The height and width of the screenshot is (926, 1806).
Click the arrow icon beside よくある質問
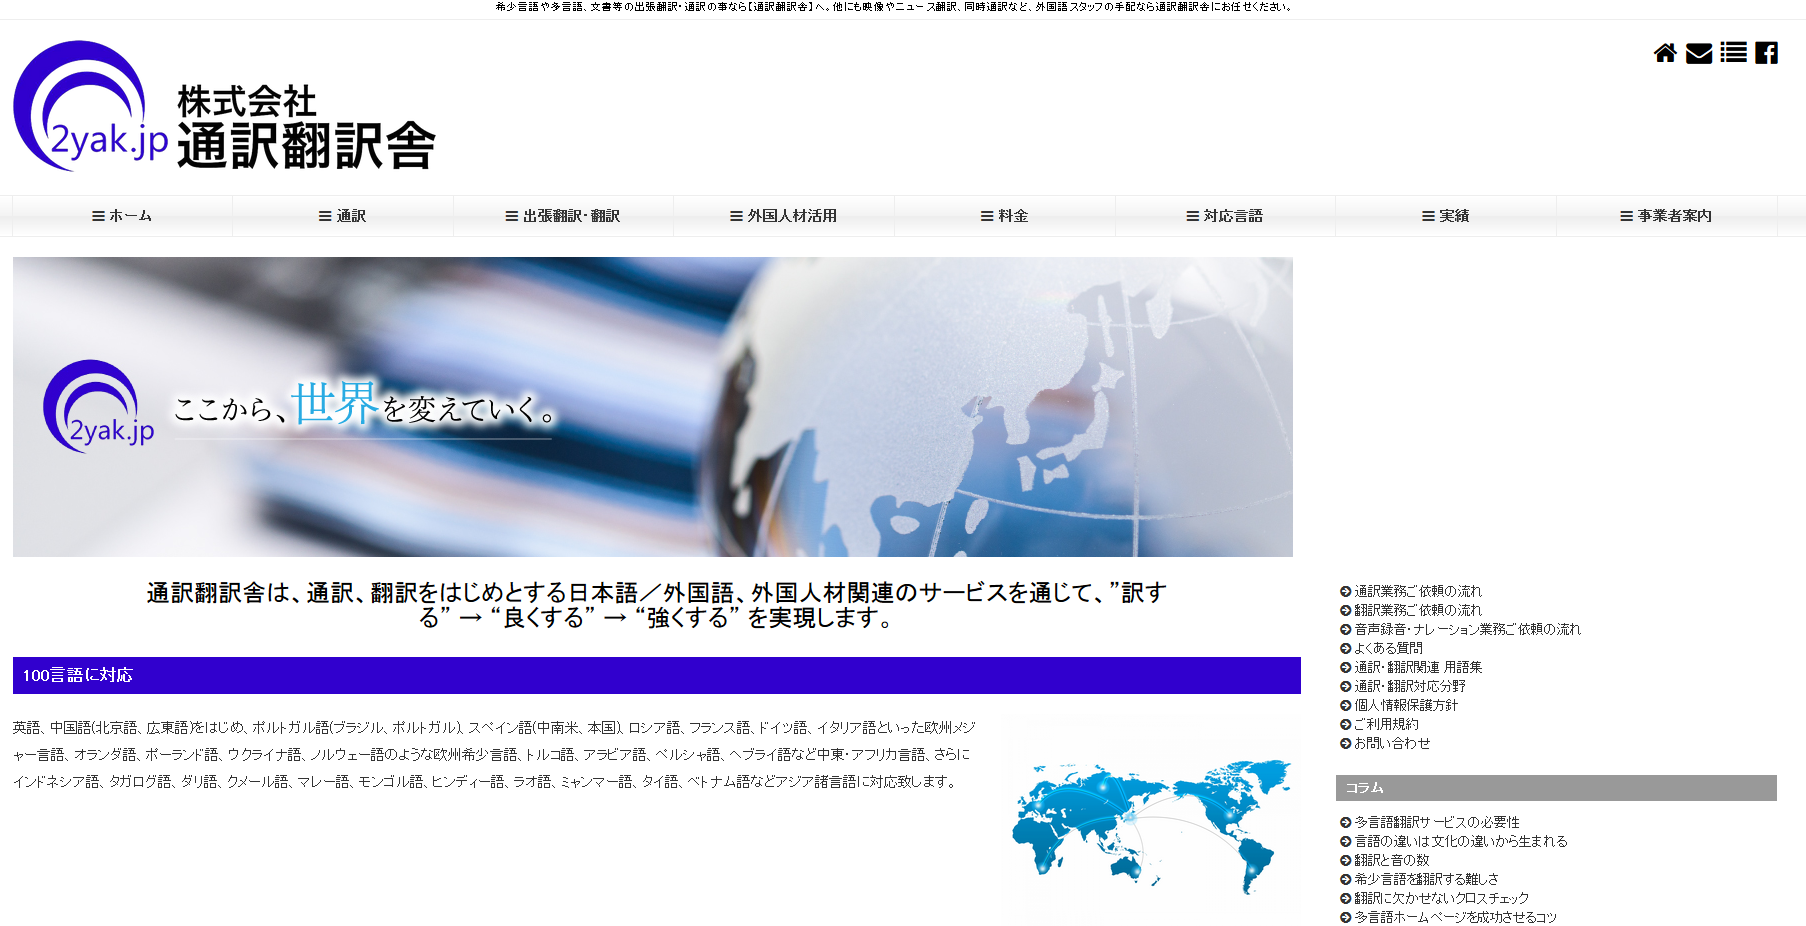coord(1345,649)
